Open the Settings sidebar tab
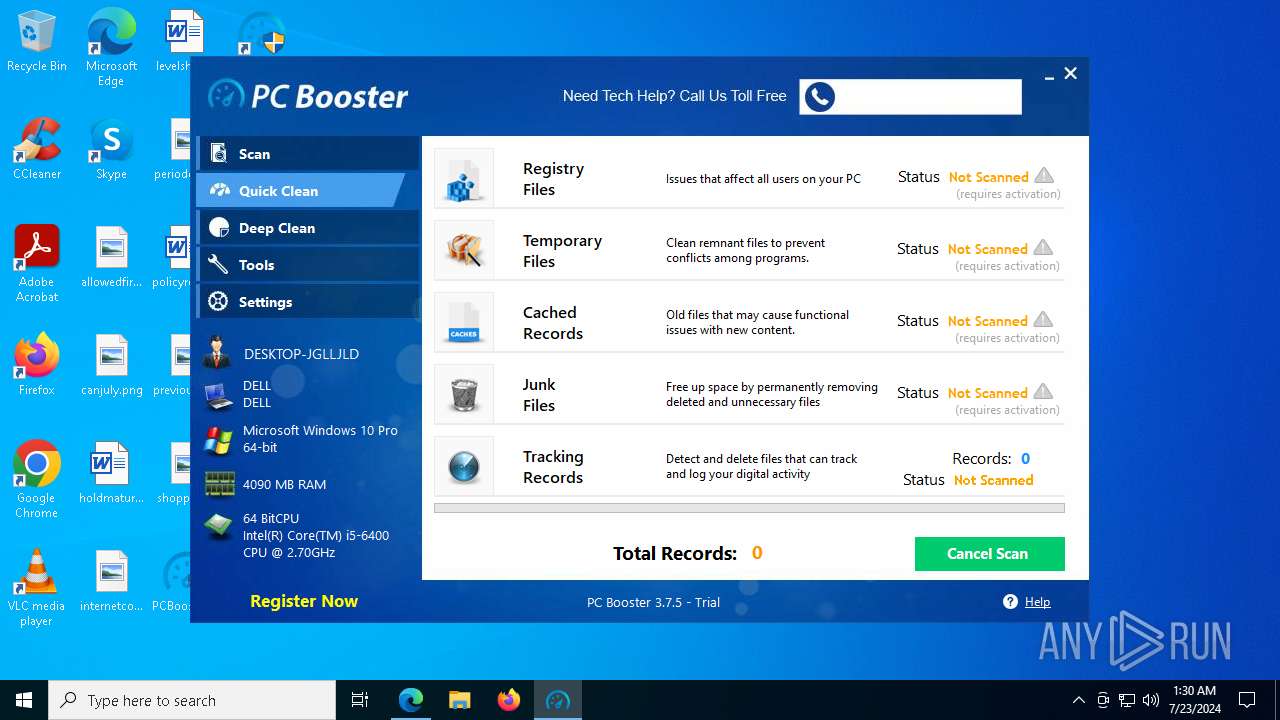The height and width of the screenshot is (720, 1280). 307,302
